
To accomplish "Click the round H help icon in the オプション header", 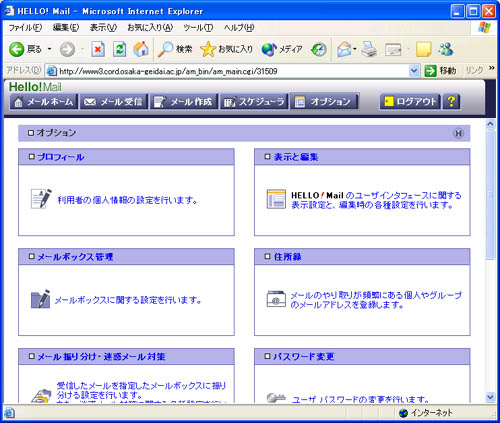I will click(458, 133).
